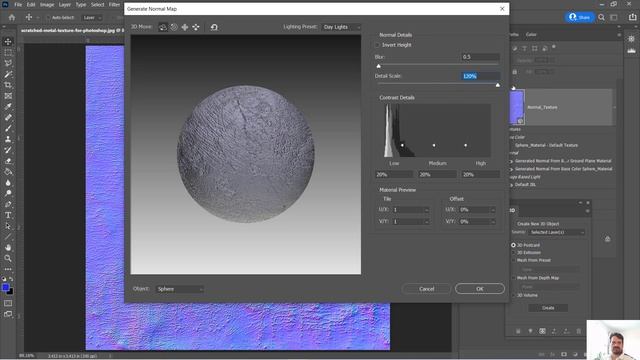The image size is (640, 360).
Task: Expand Generated Normal Ground Plane Material
Action: [511, 161]
